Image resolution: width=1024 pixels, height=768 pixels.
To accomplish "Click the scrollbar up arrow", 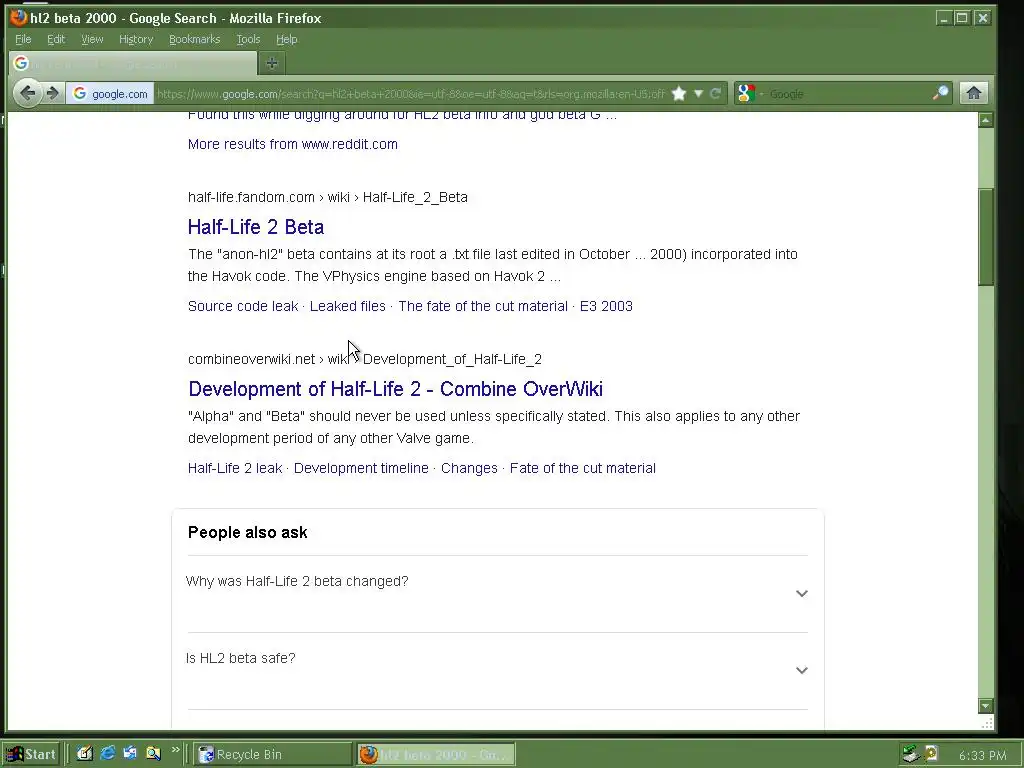I will click(985, 120).
